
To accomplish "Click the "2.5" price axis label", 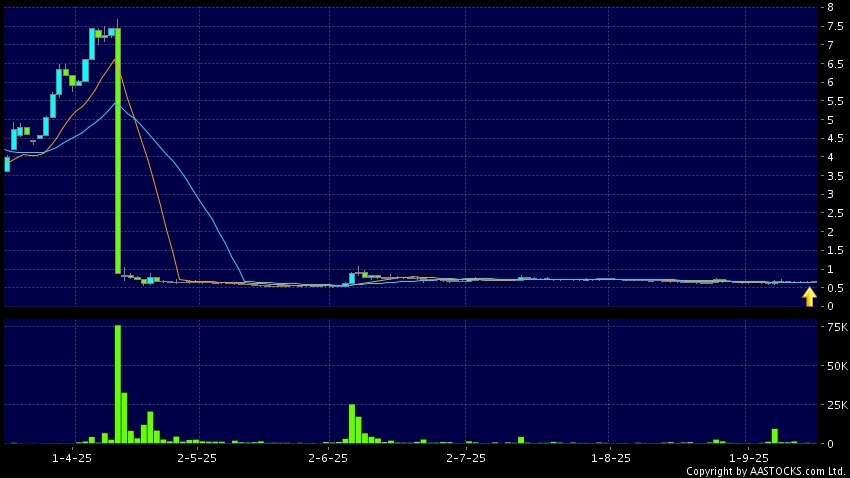I will pyautogui.click(x=835, y=213).
